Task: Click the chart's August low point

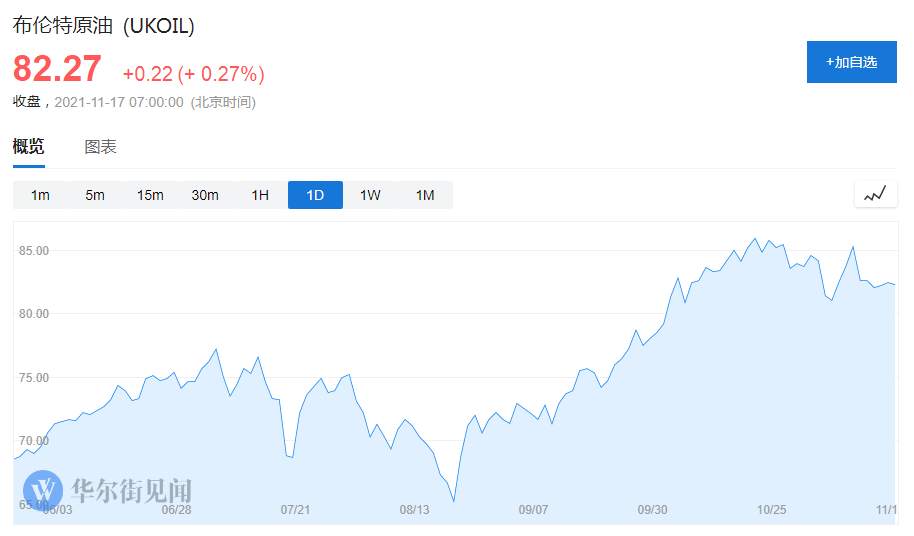Action: (454, 502)
